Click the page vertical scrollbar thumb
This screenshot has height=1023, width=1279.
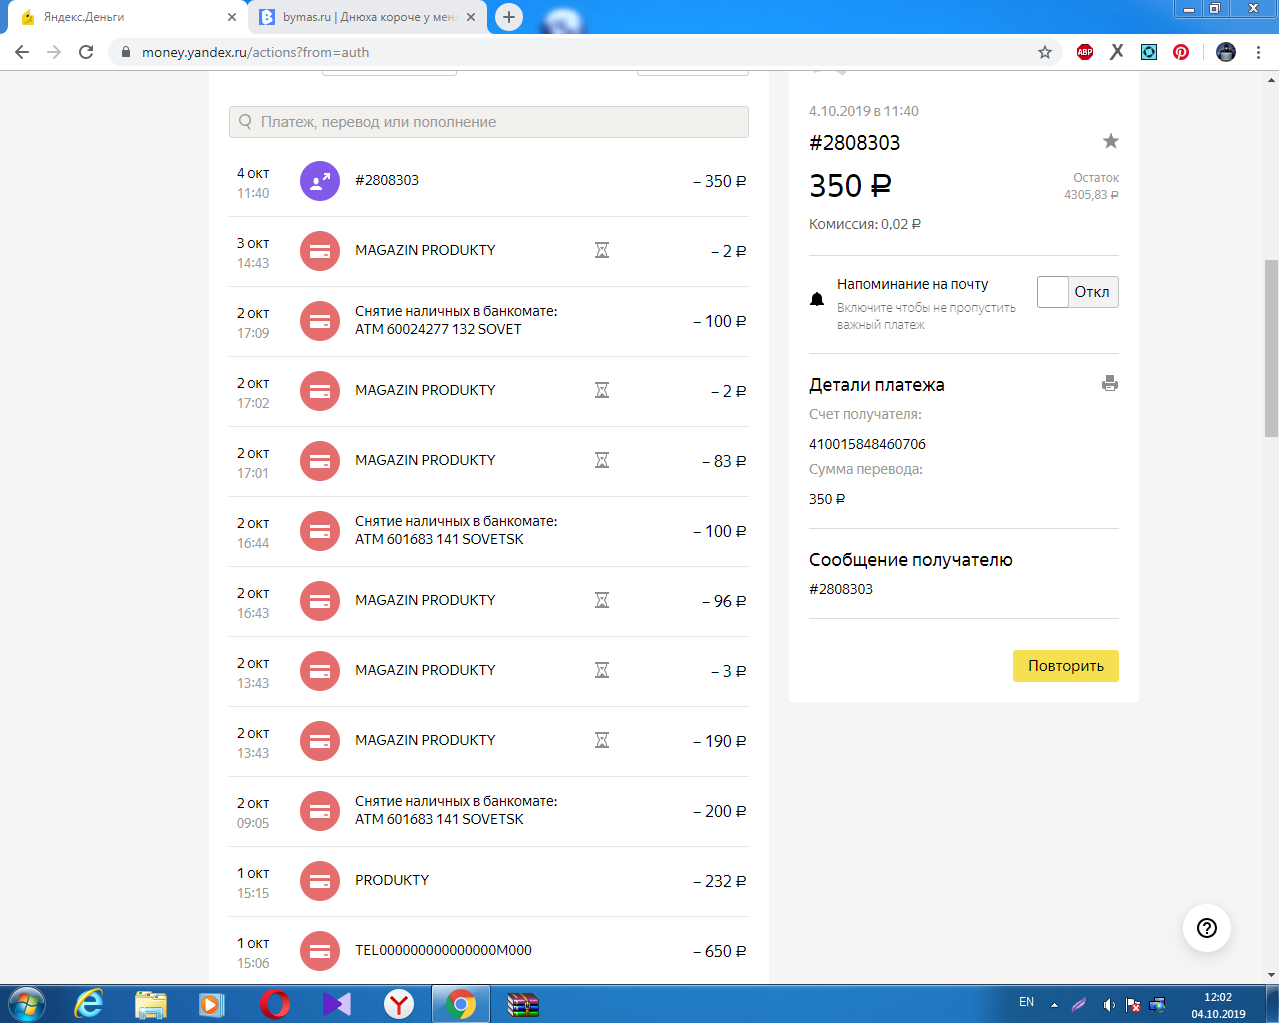point(1271,348)
